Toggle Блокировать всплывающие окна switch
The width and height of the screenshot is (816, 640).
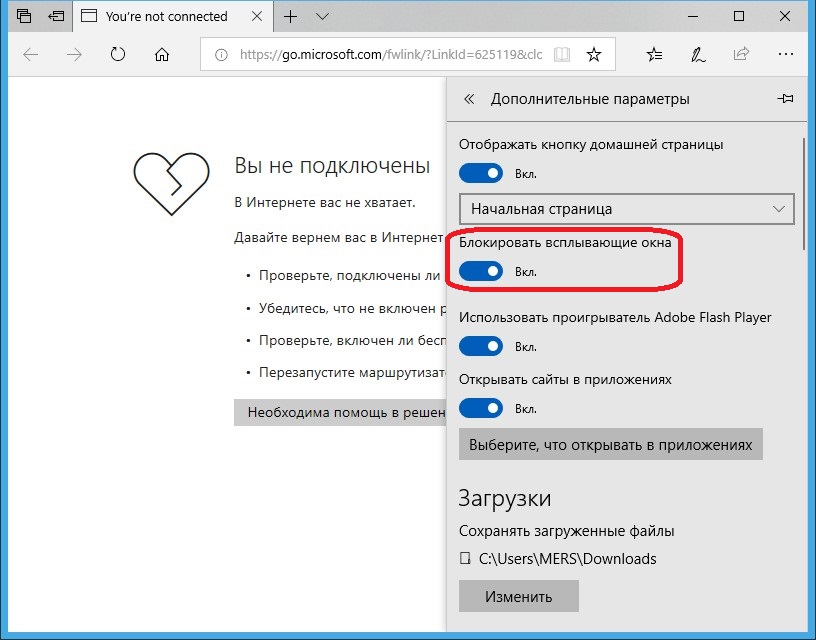pyautogui.click(x=481, y=272)
